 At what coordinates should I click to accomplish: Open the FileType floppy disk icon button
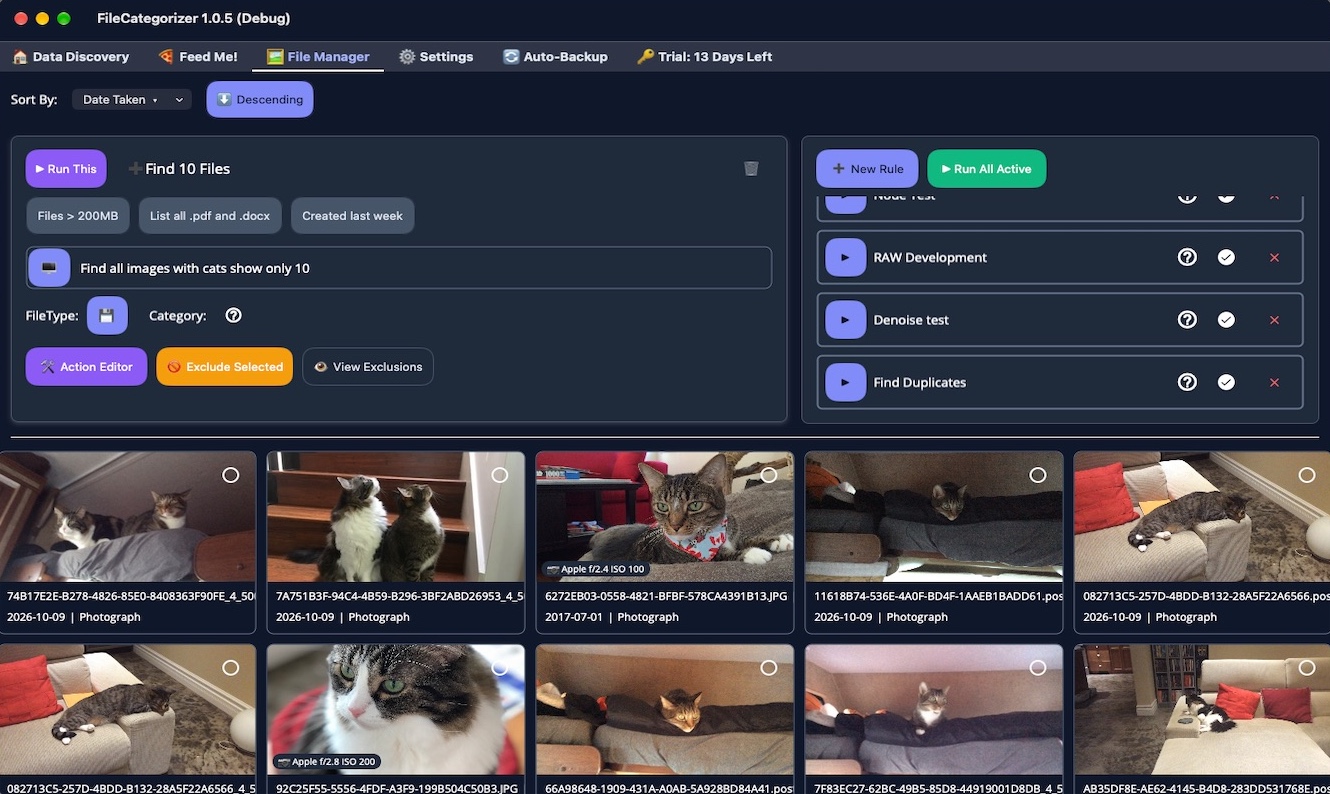pyautogui.click(x=107, y=315)
